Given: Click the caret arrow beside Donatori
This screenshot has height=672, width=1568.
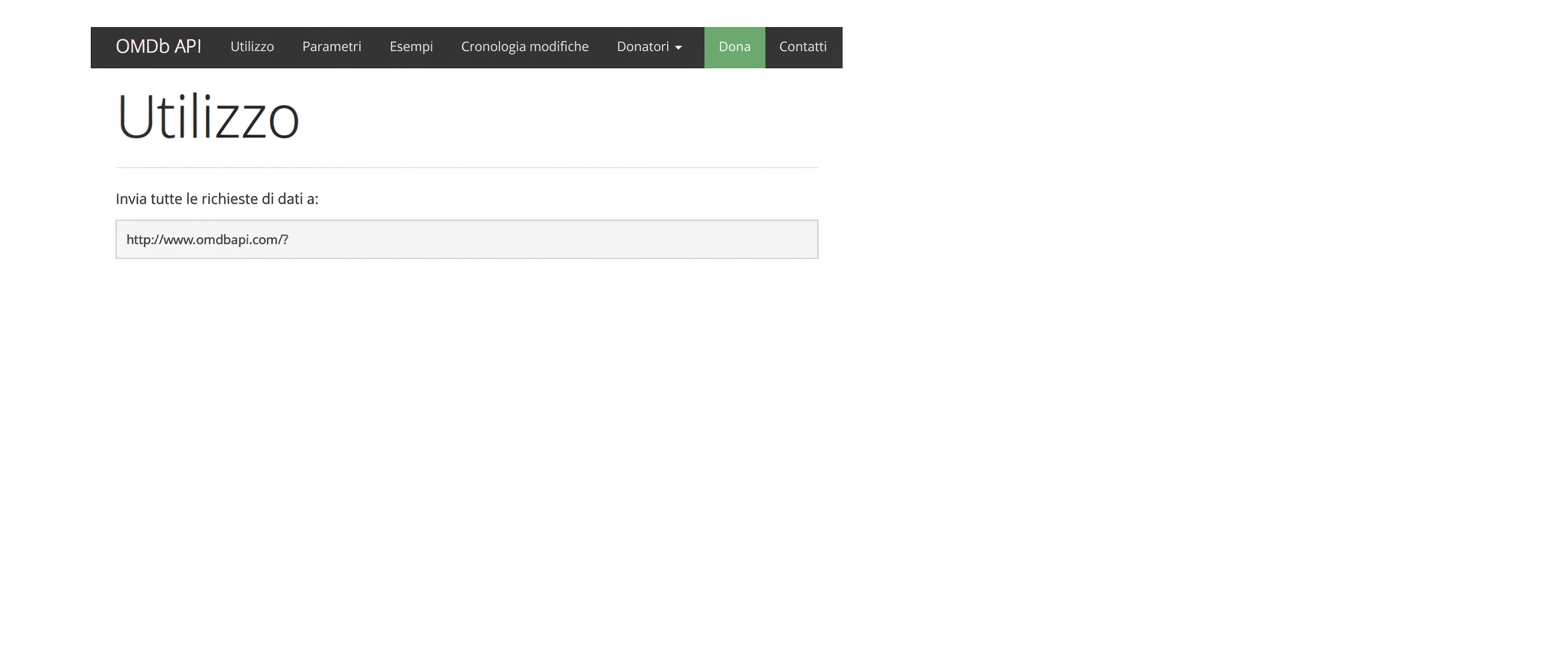Looking at the screenshot, I should click(x=679, y=48).
